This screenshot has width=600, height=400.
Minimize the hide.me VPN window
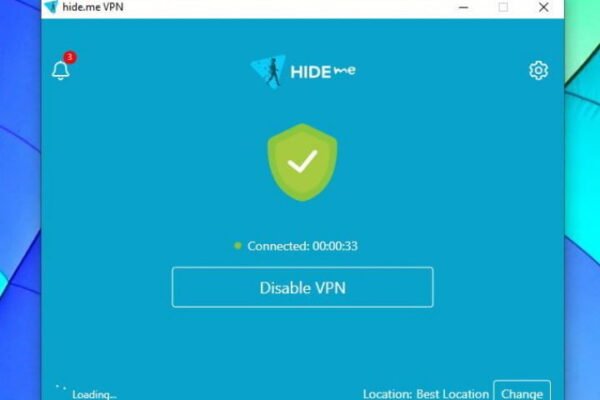tap(463, 7)
